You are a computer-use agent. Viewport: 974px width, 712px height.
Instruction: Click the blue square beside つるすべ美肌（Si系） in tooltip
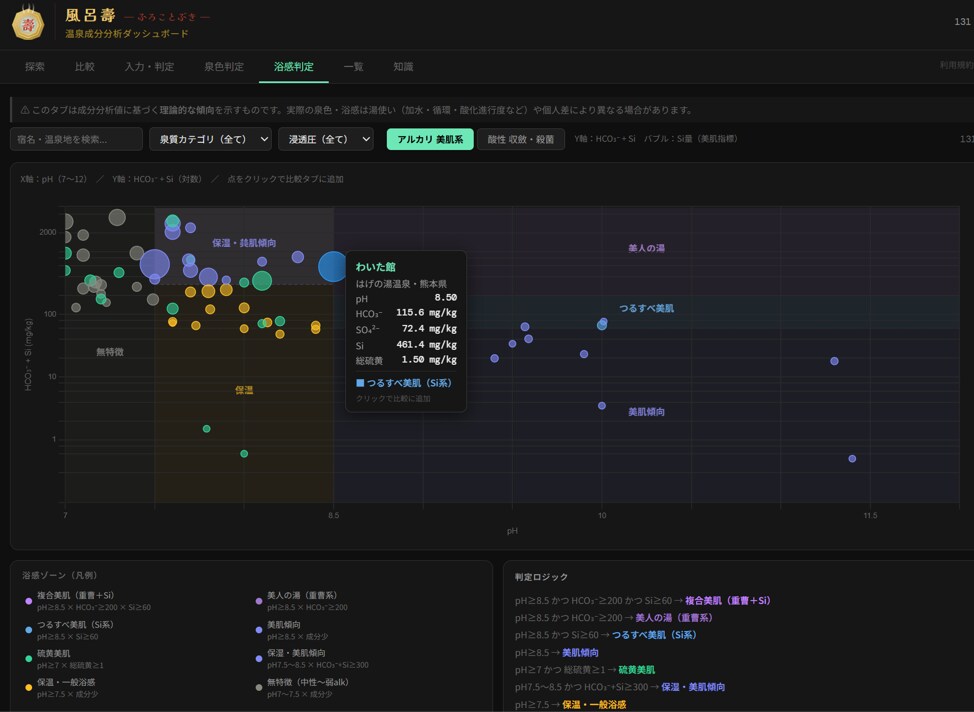point(360,383)
